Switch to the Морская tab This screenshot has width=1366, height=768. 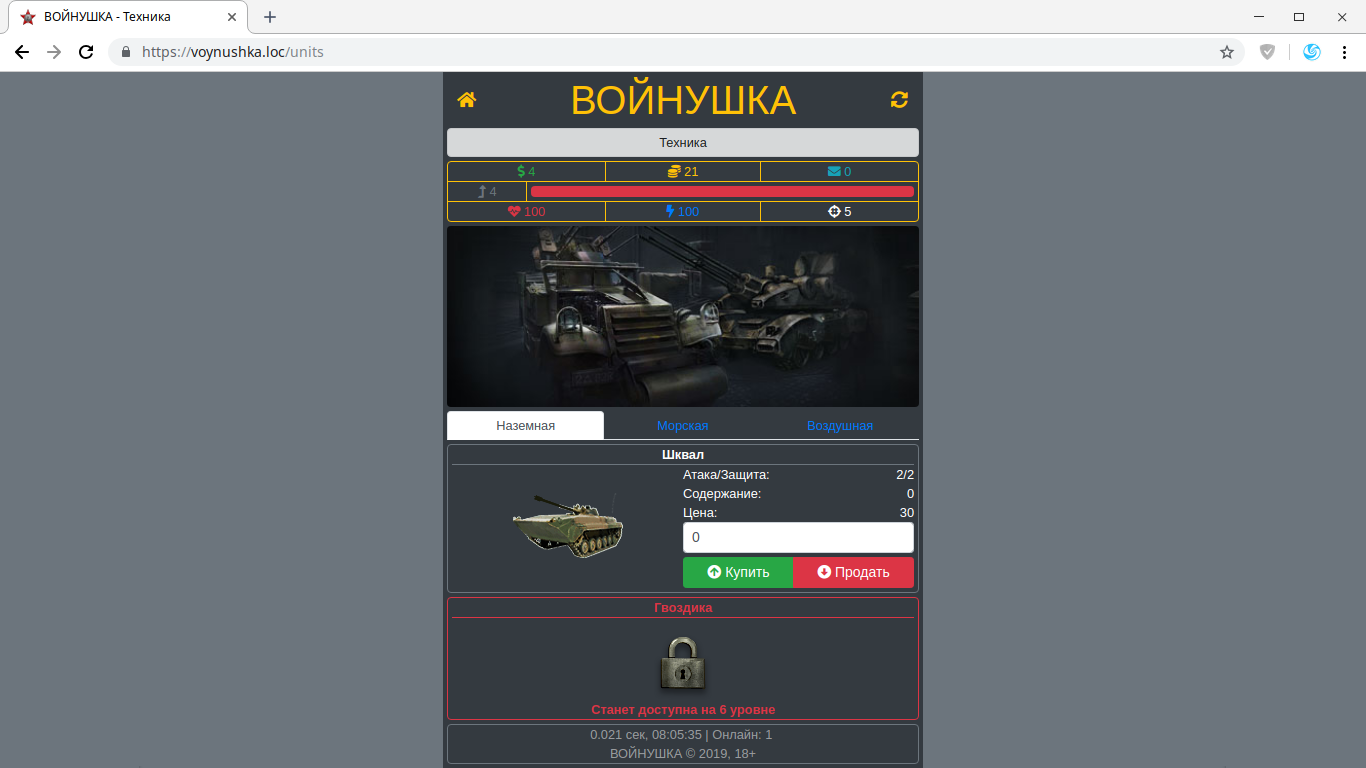(x=682, y=426)
